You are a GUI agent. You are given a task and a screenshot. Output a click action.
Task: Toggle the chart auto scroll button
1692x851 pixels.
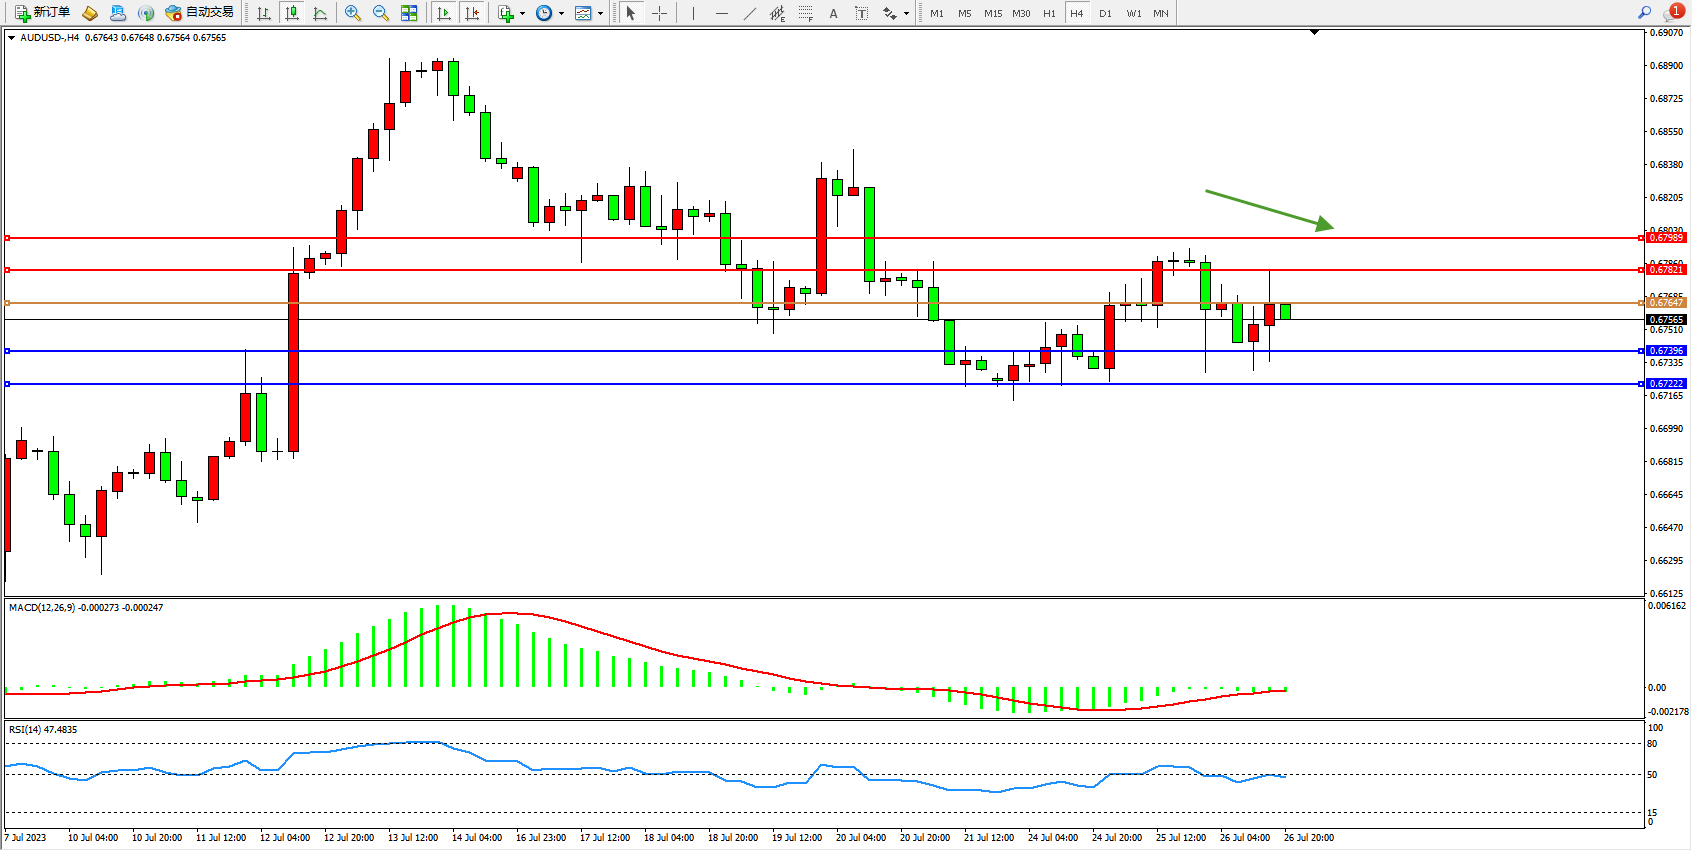(445, 13)
